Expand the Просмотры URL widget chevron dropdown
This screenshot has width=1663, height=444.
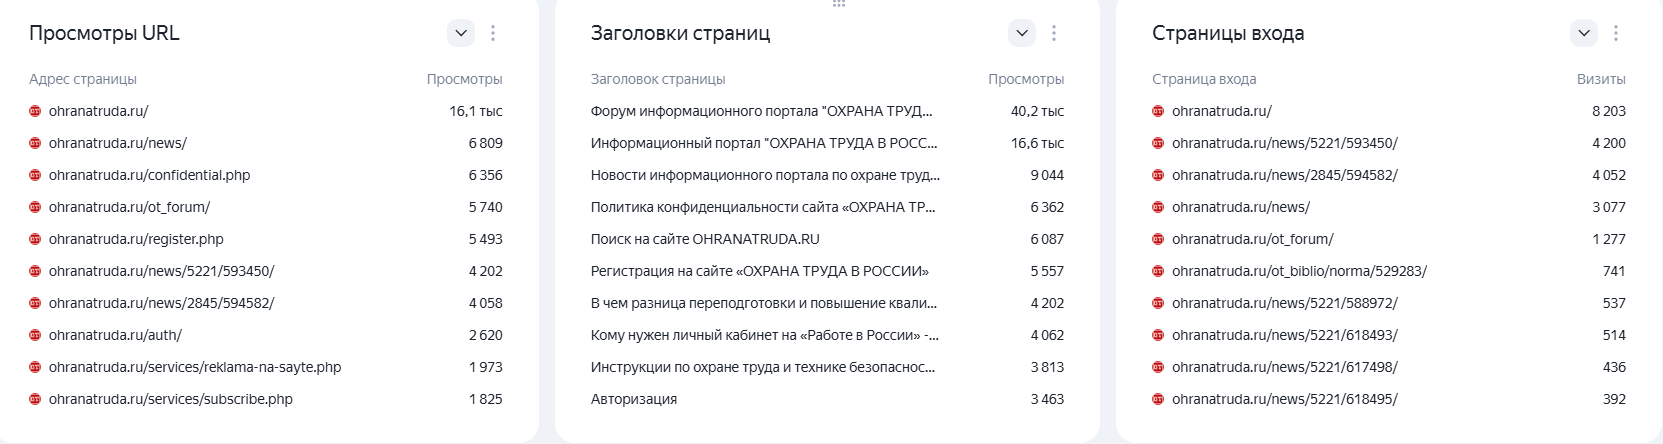(461, 33)
